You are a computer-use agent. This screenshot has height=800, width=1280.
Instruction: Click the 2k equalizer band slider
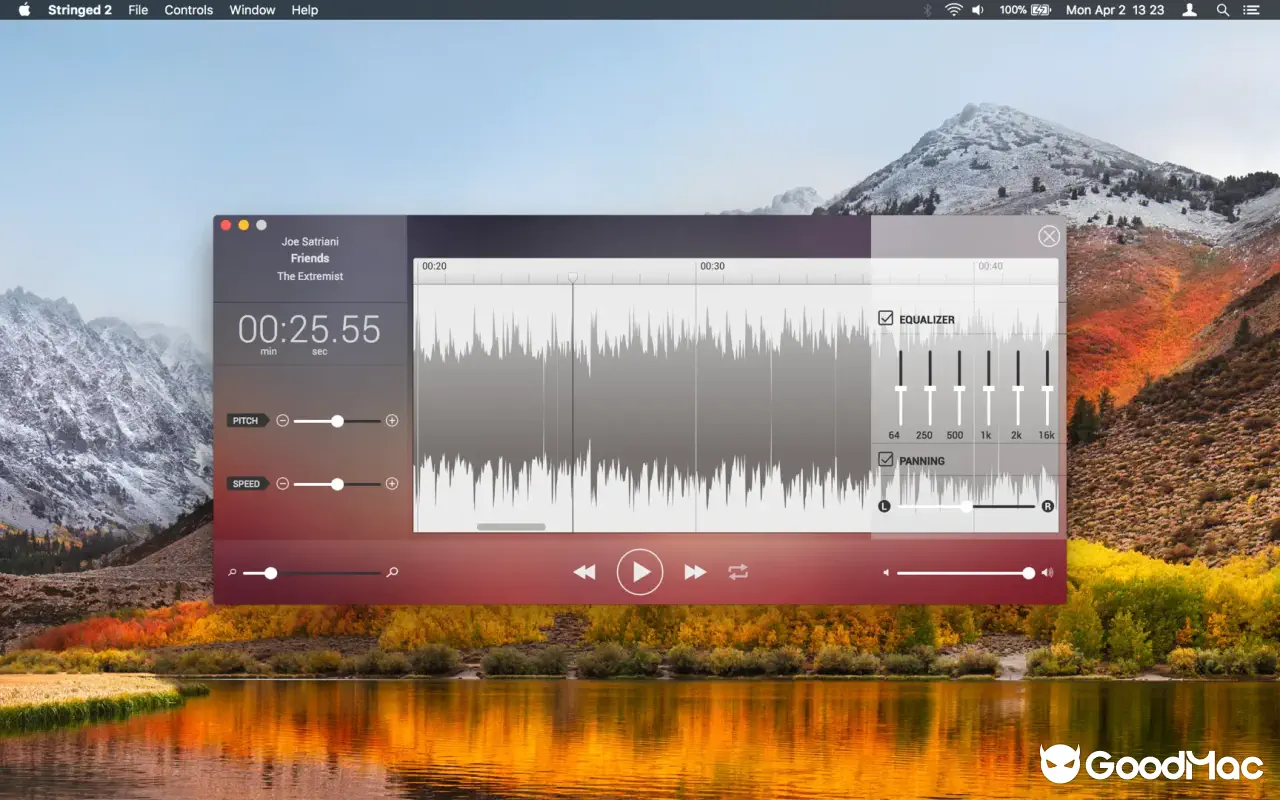click(1018, 388)
